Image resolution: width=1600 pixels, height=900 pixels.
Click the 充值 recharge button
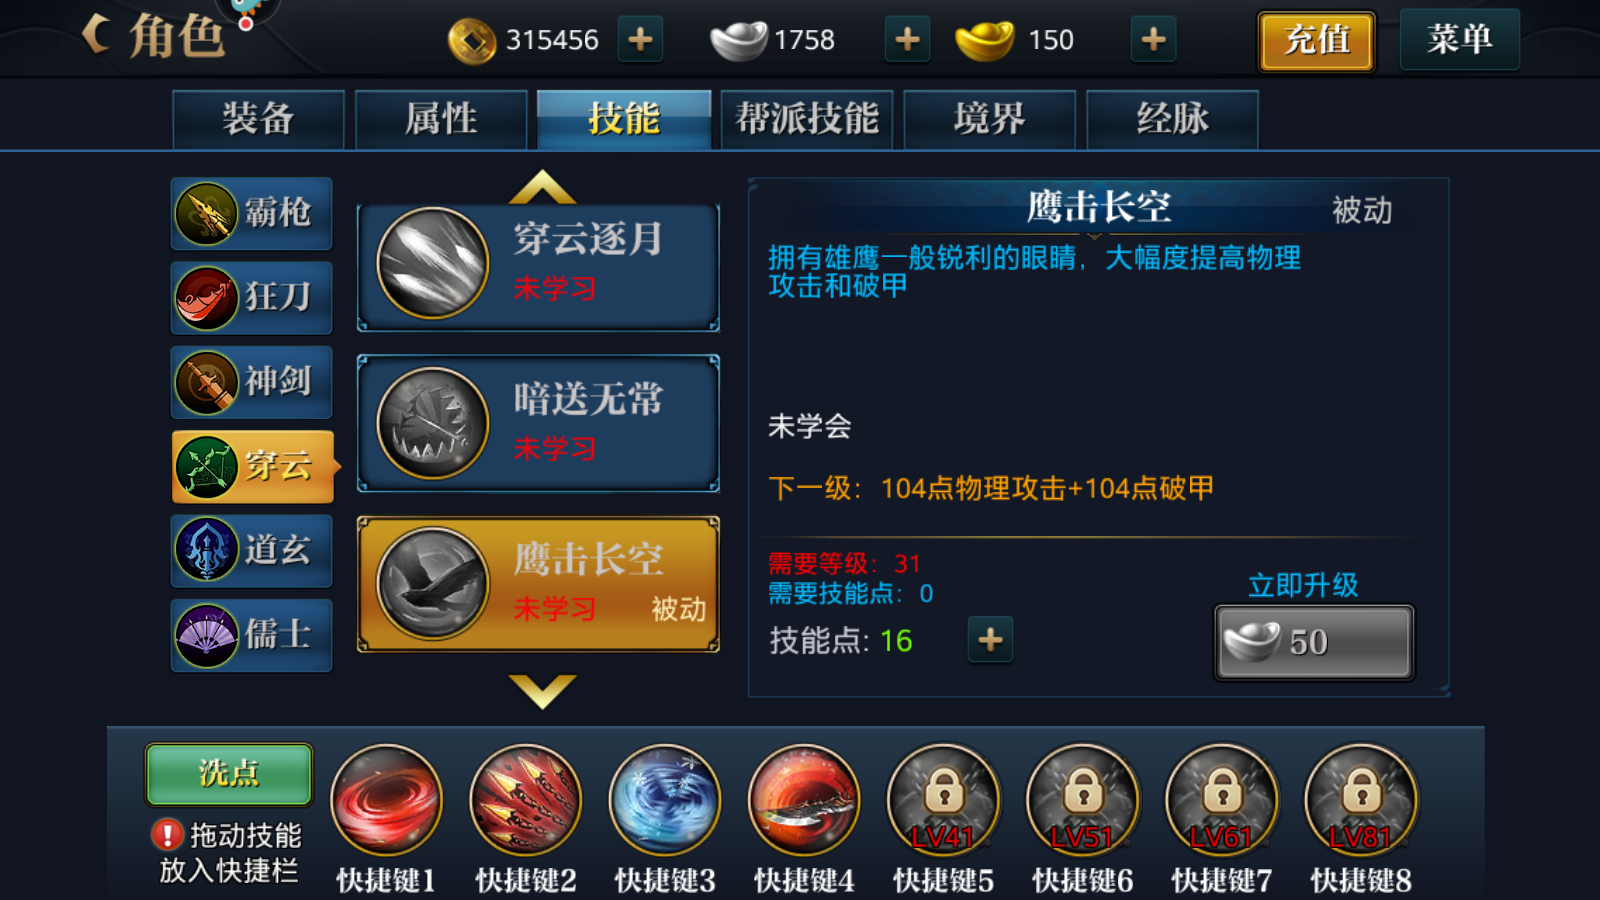coord(1317,41)
